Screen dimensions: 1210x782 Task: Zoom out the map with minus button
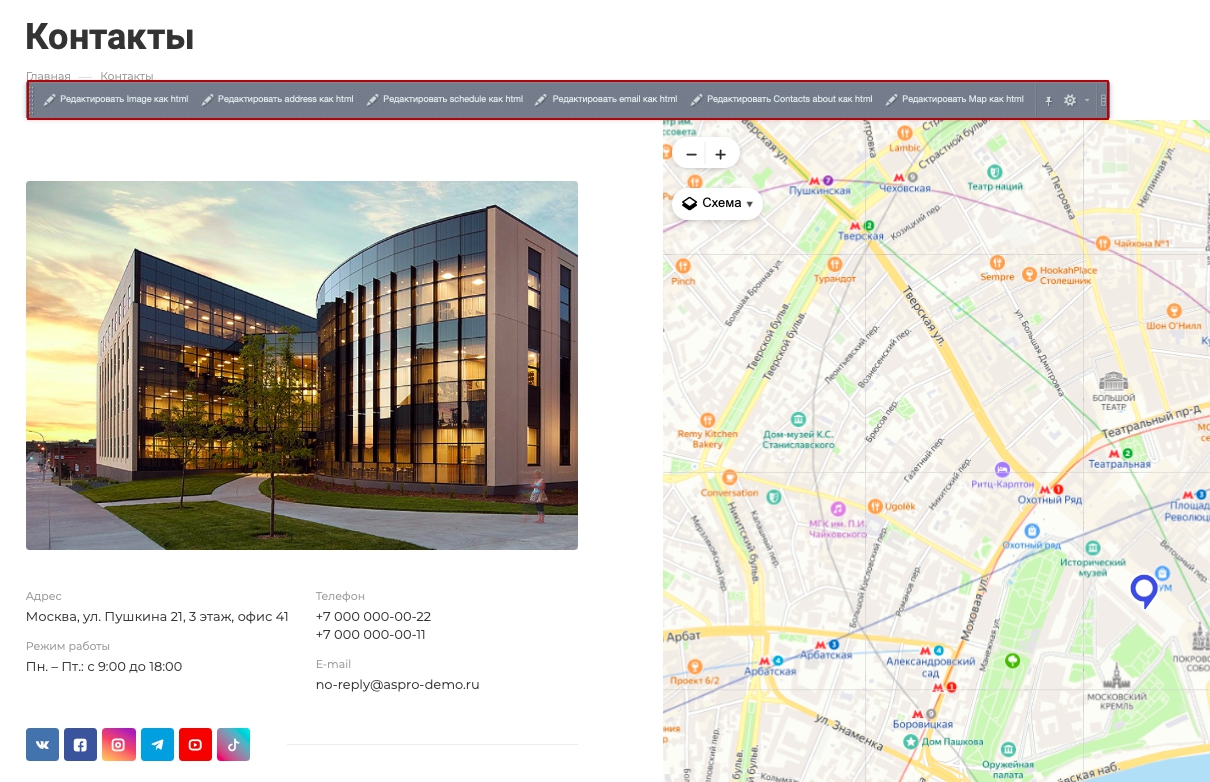(x=691, y=154)
